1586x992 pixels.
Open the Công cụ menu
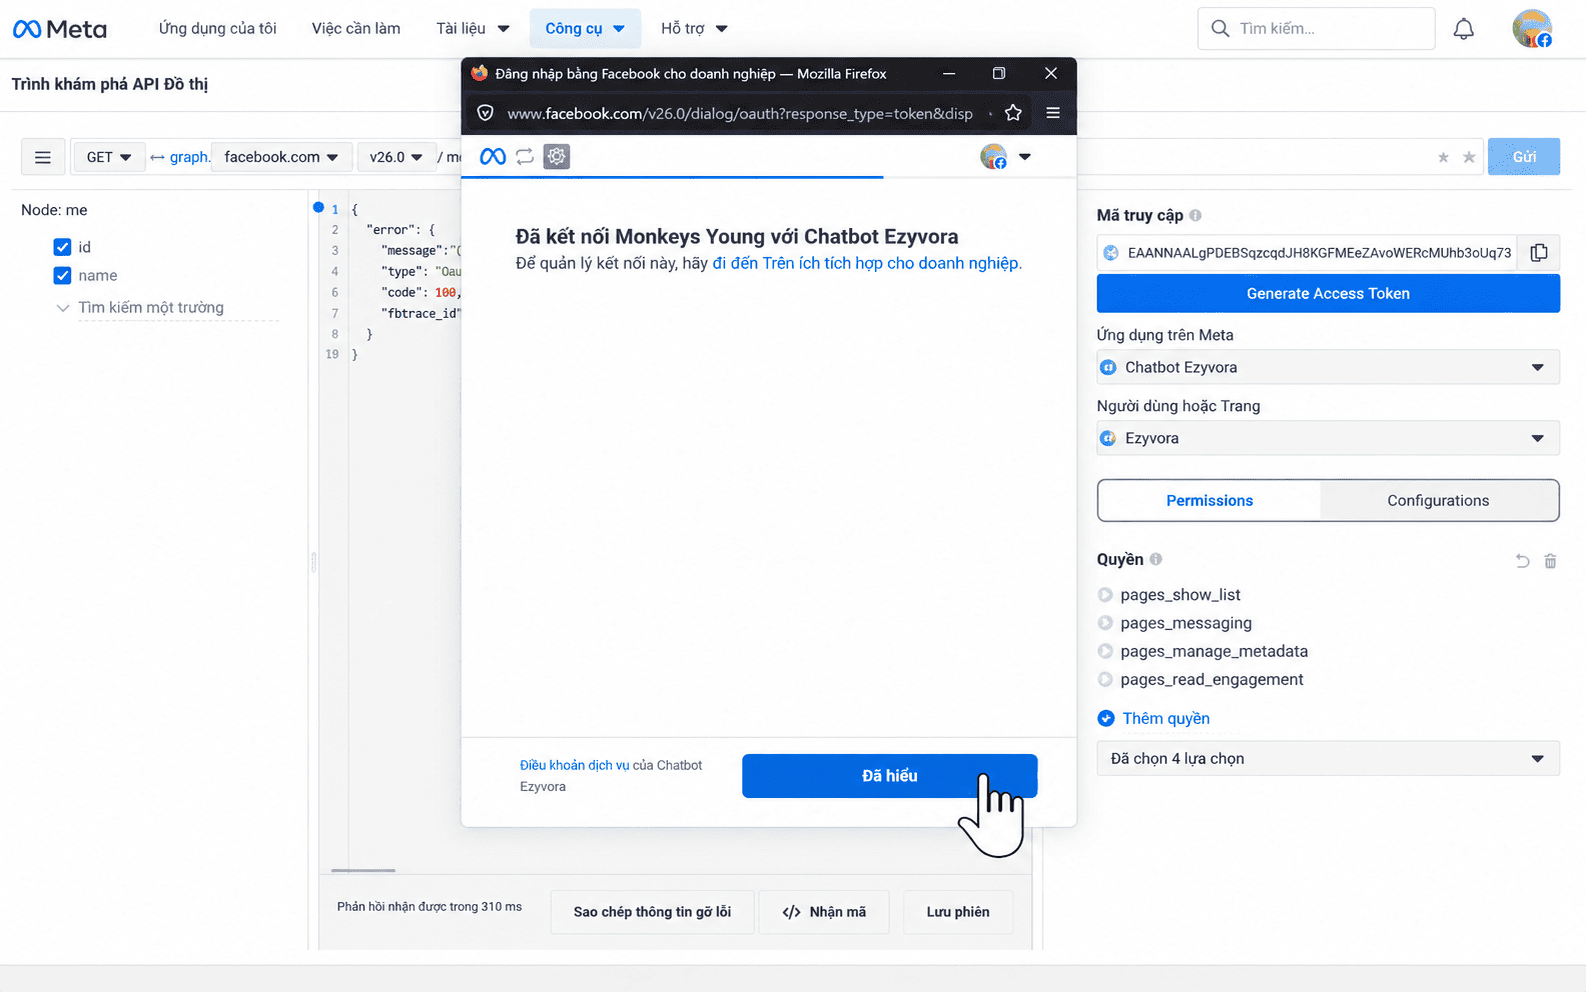585,29
